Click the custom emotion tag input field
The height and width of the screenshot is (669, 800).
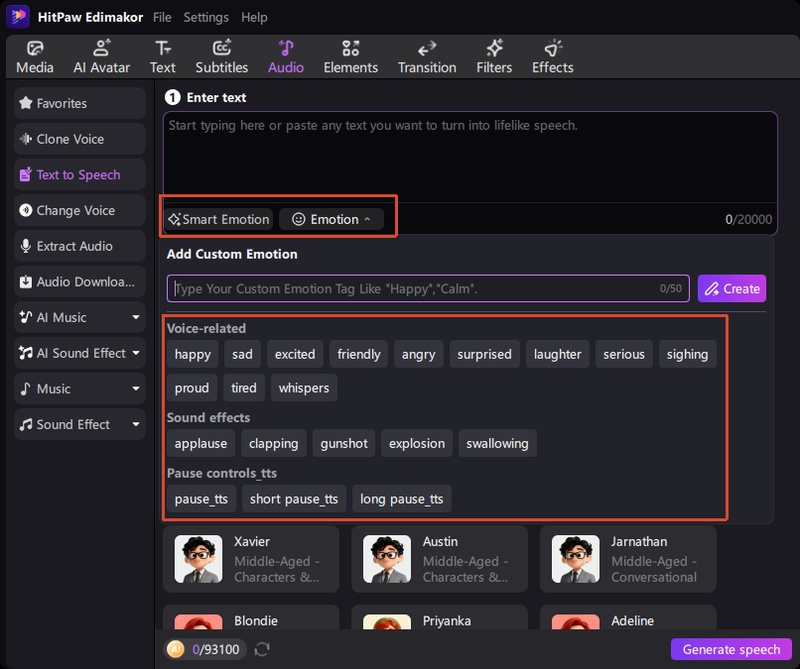[428, 289]
